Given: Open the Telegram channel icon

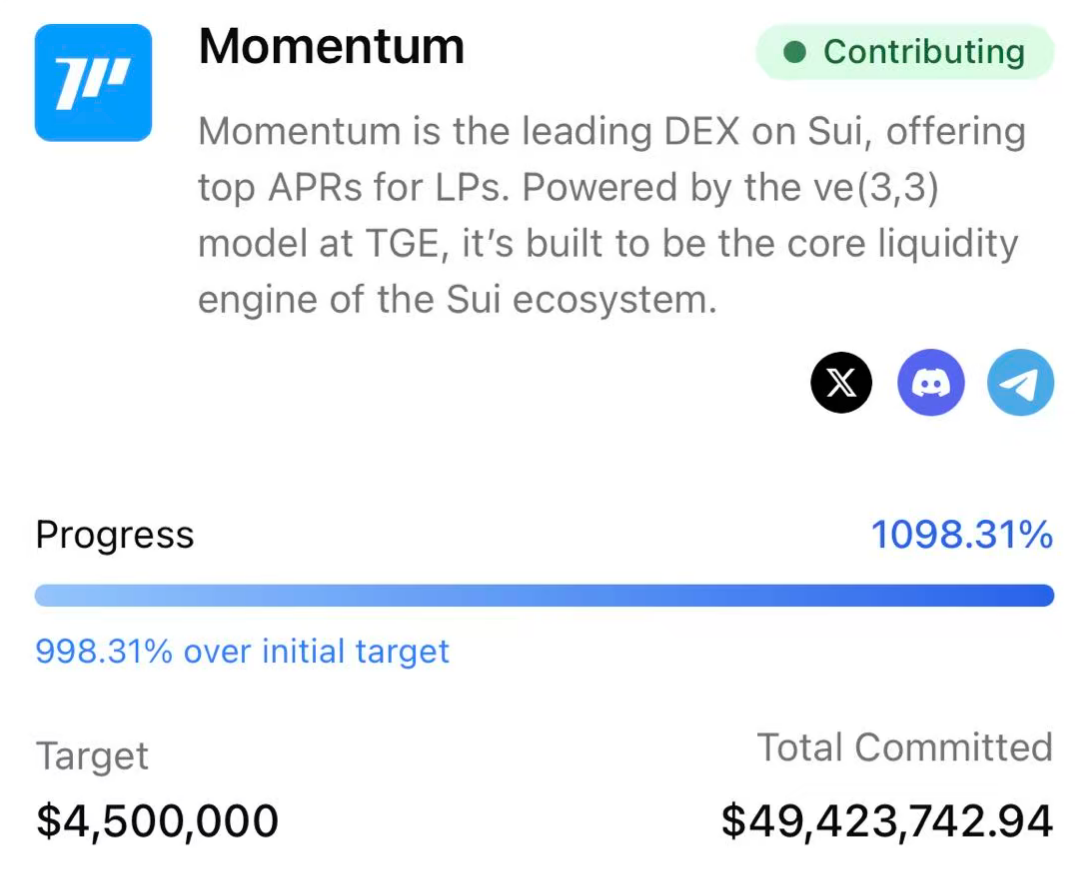Looking at the screenshot, I should coord(1020,383).
